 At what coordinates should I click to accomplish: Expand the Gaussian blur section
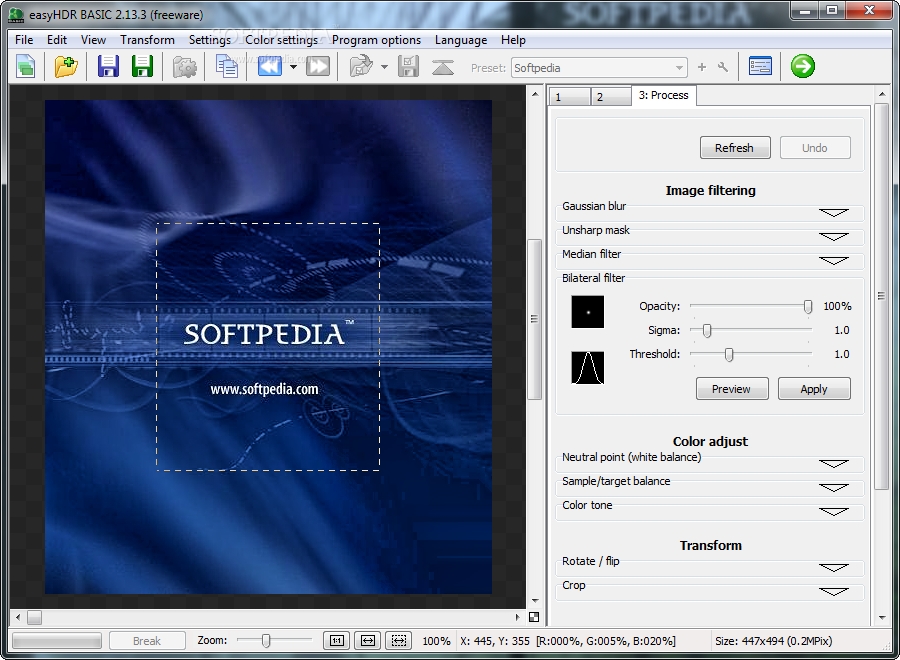[x=834, y=213]
